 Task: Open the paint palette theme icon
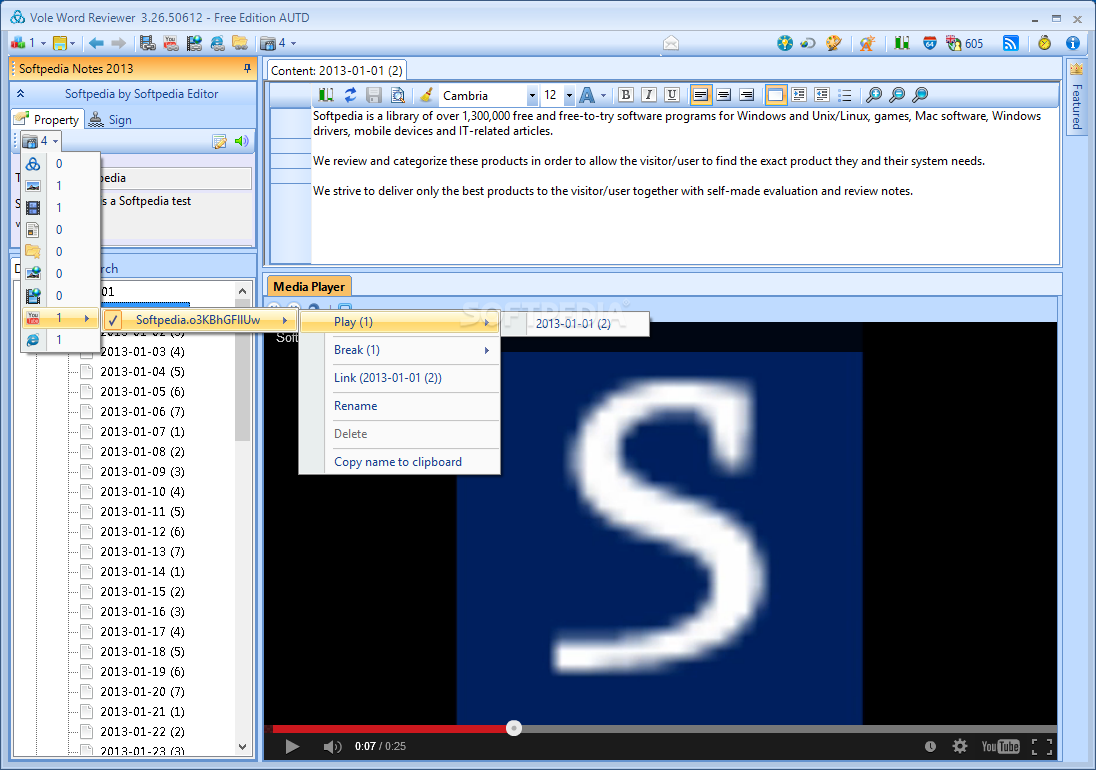click(833, 43)
